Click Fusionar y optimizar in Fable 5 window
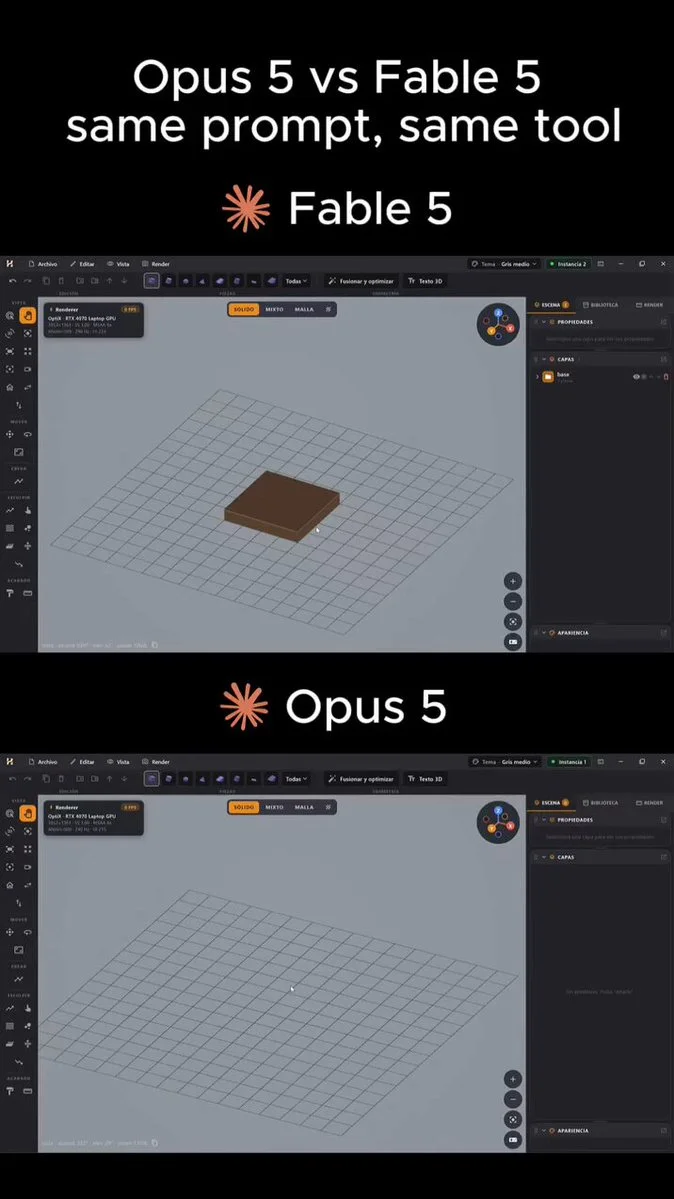Image resolution: width=674 pixels, height=1199 pixels. tap(361, 281)
